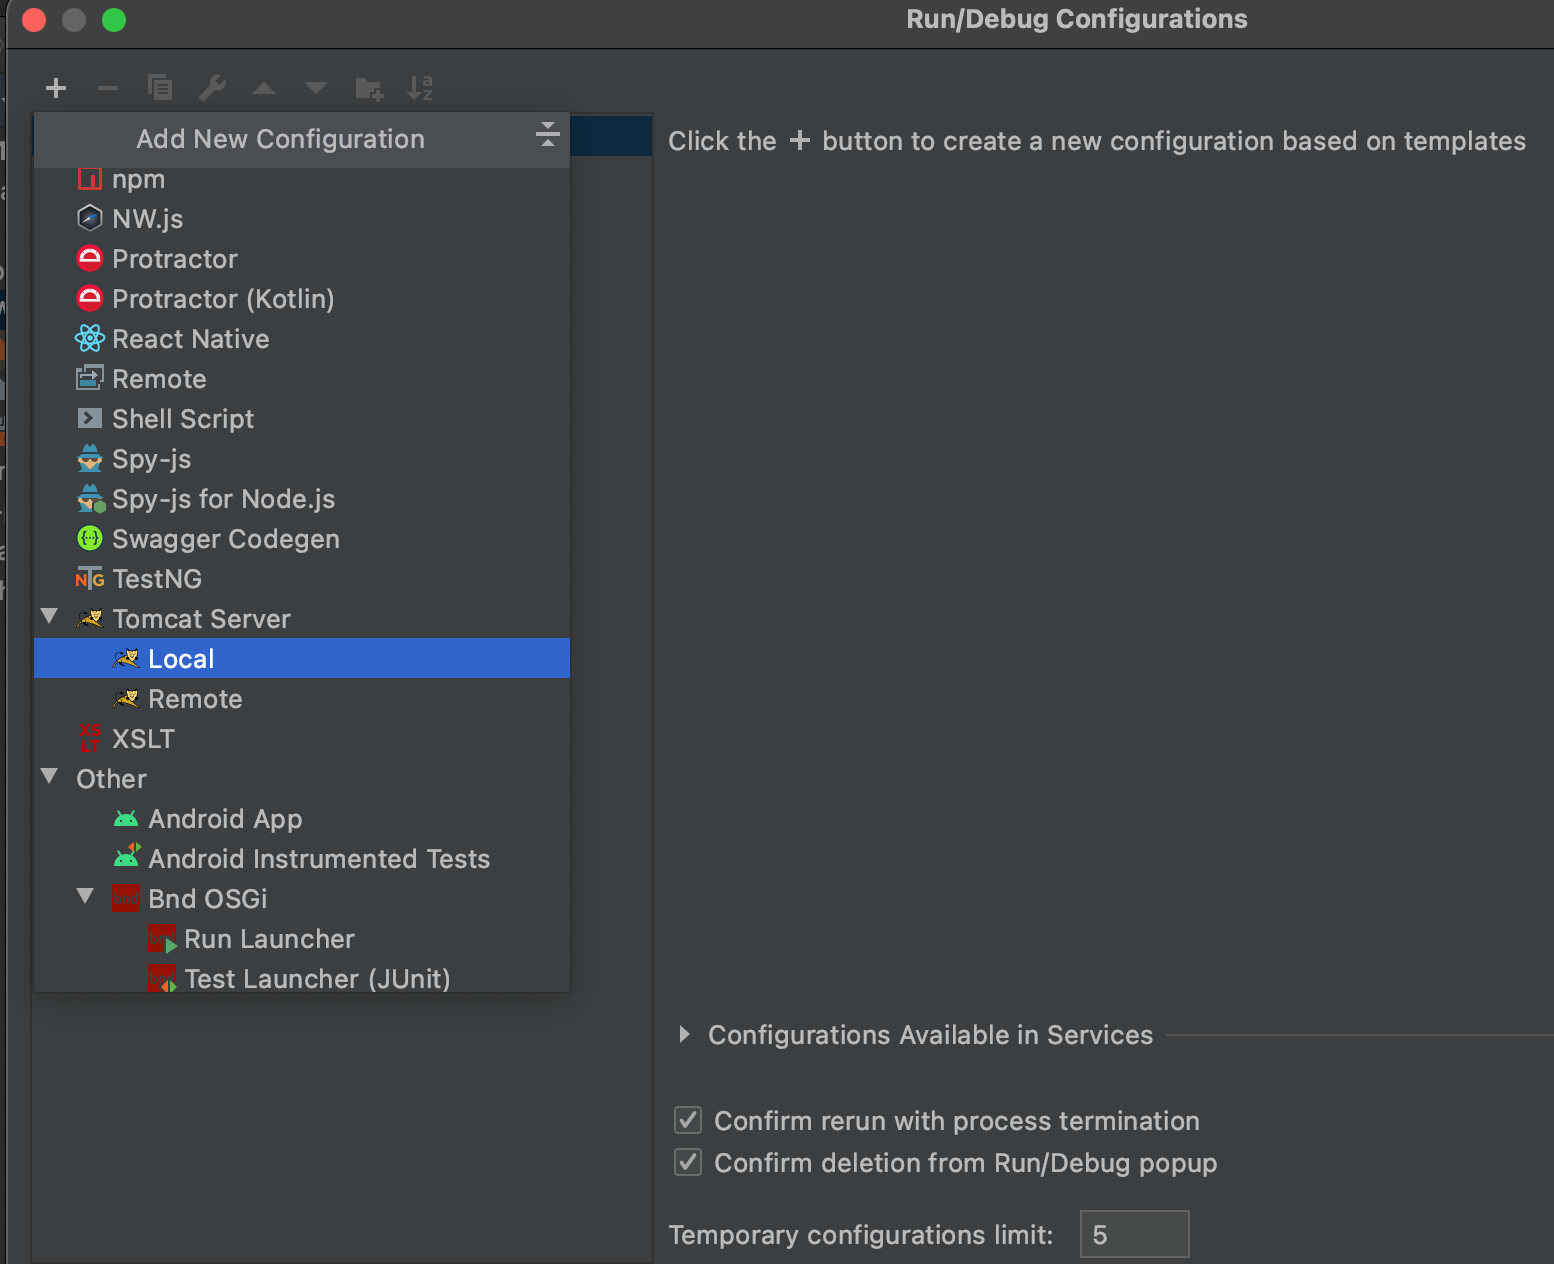This screenshot has width=1554, height=1264.
Task: Choose the Protractor (Kotlin) configuration
Action: point(302,298)
